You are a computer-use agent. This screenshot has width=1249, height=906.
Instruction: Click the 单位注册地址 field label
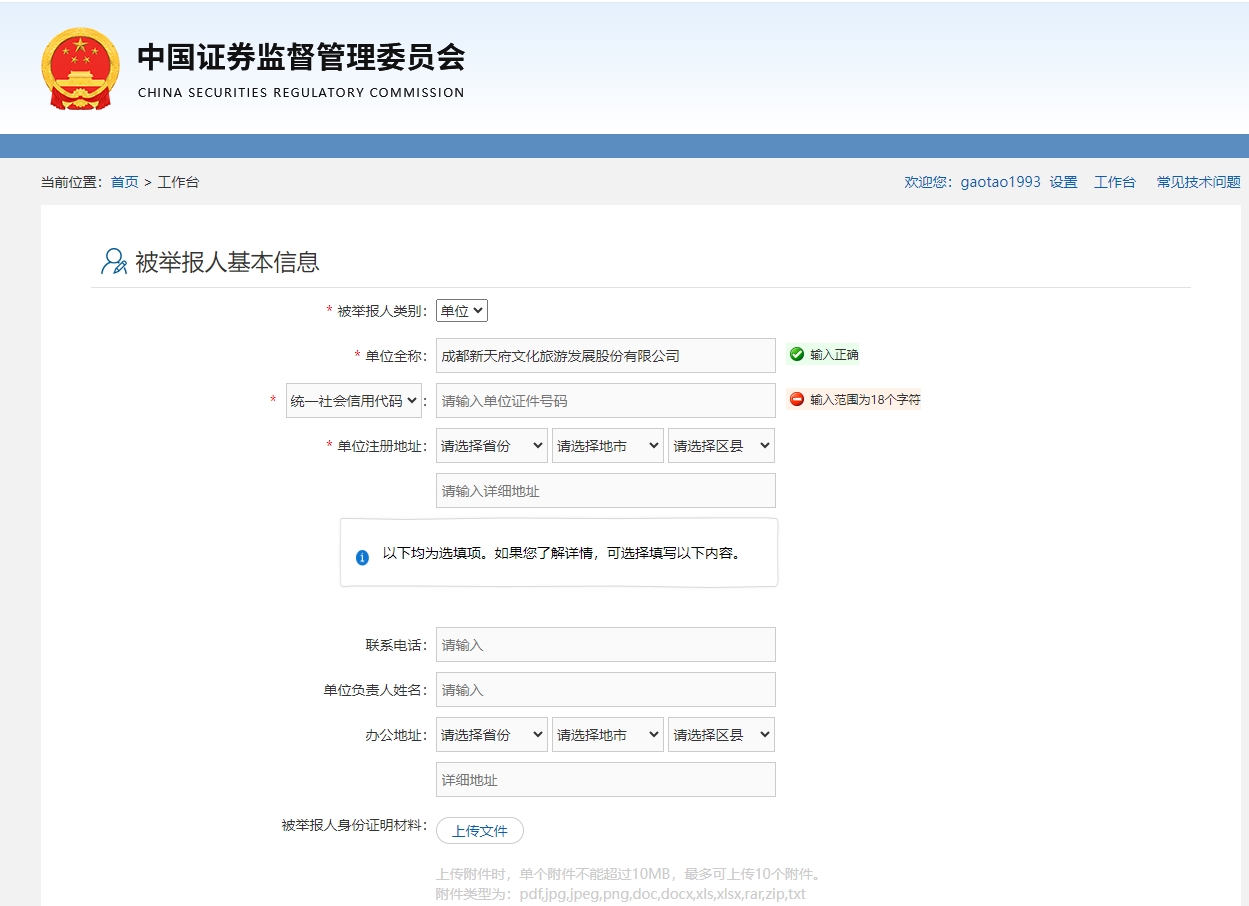point(382,446)
